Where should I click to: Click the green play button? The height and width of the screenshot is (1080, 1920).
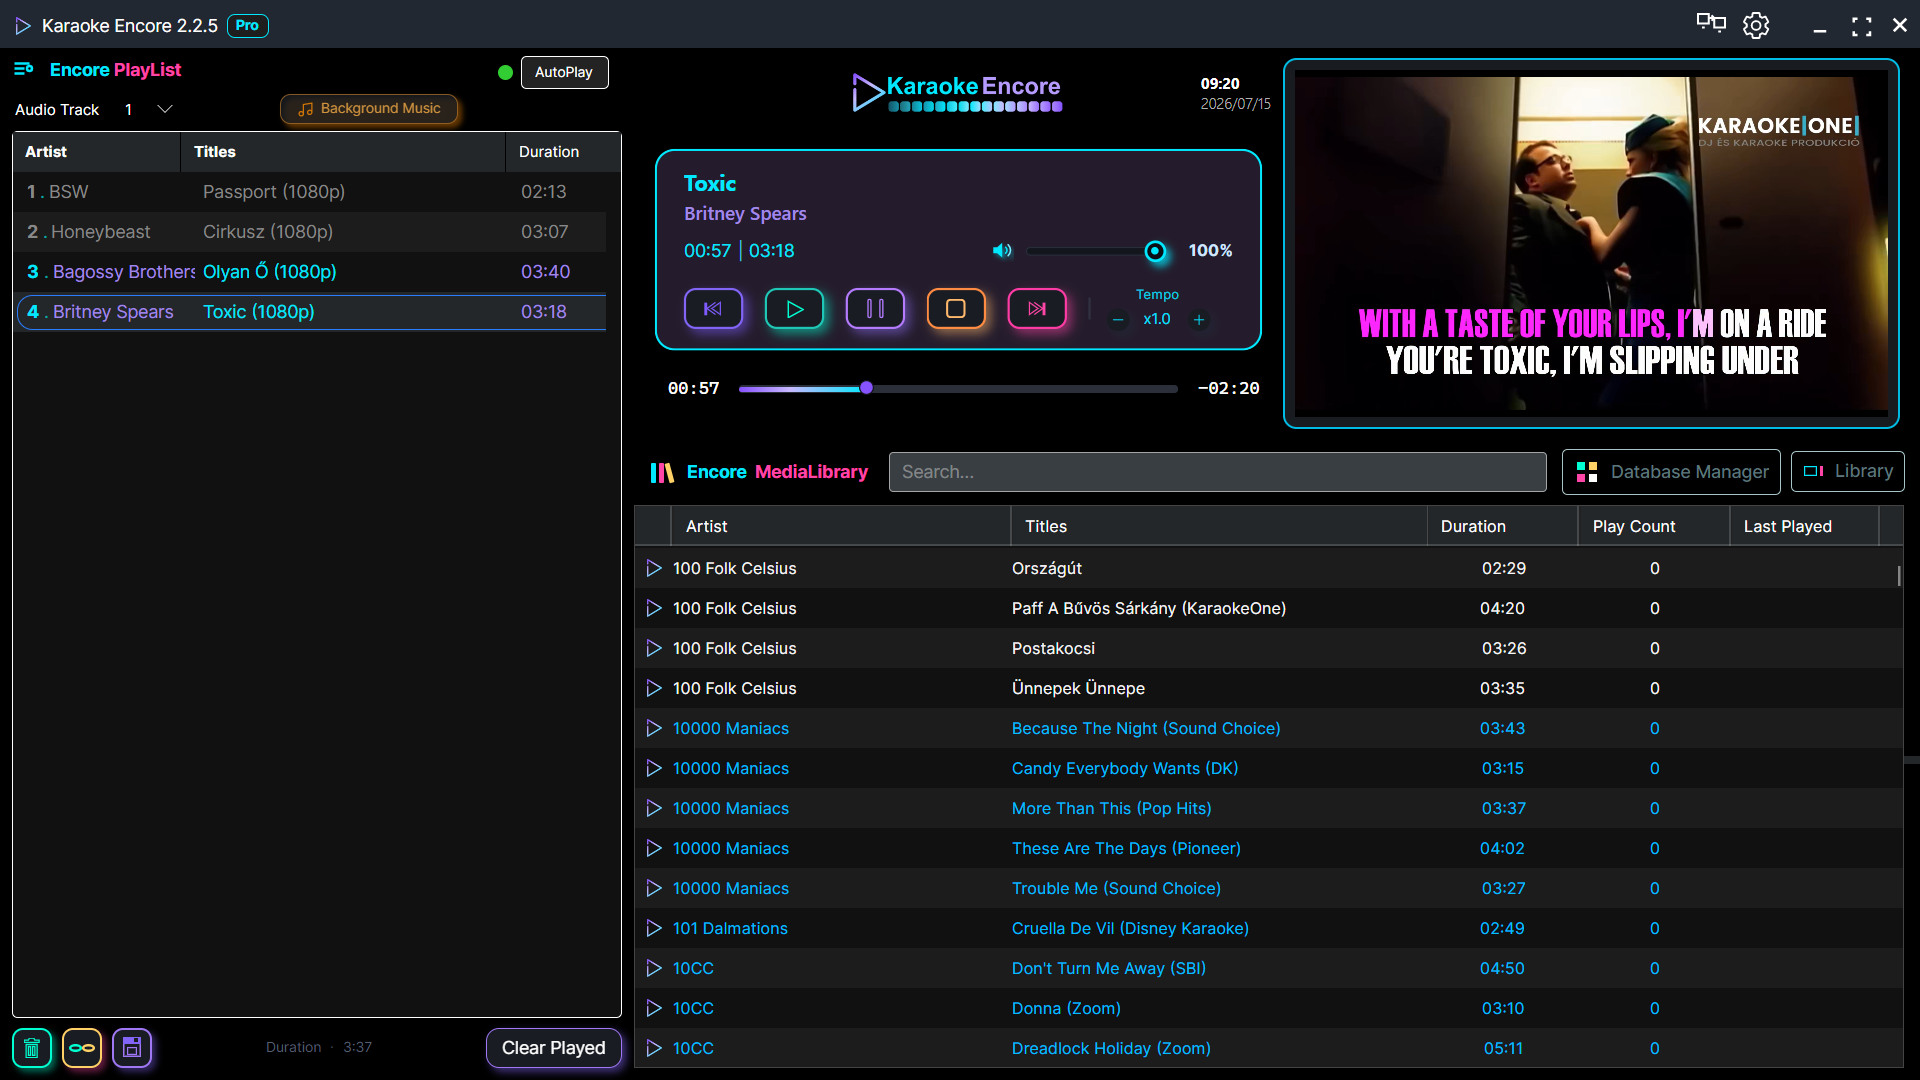(794, 309)
